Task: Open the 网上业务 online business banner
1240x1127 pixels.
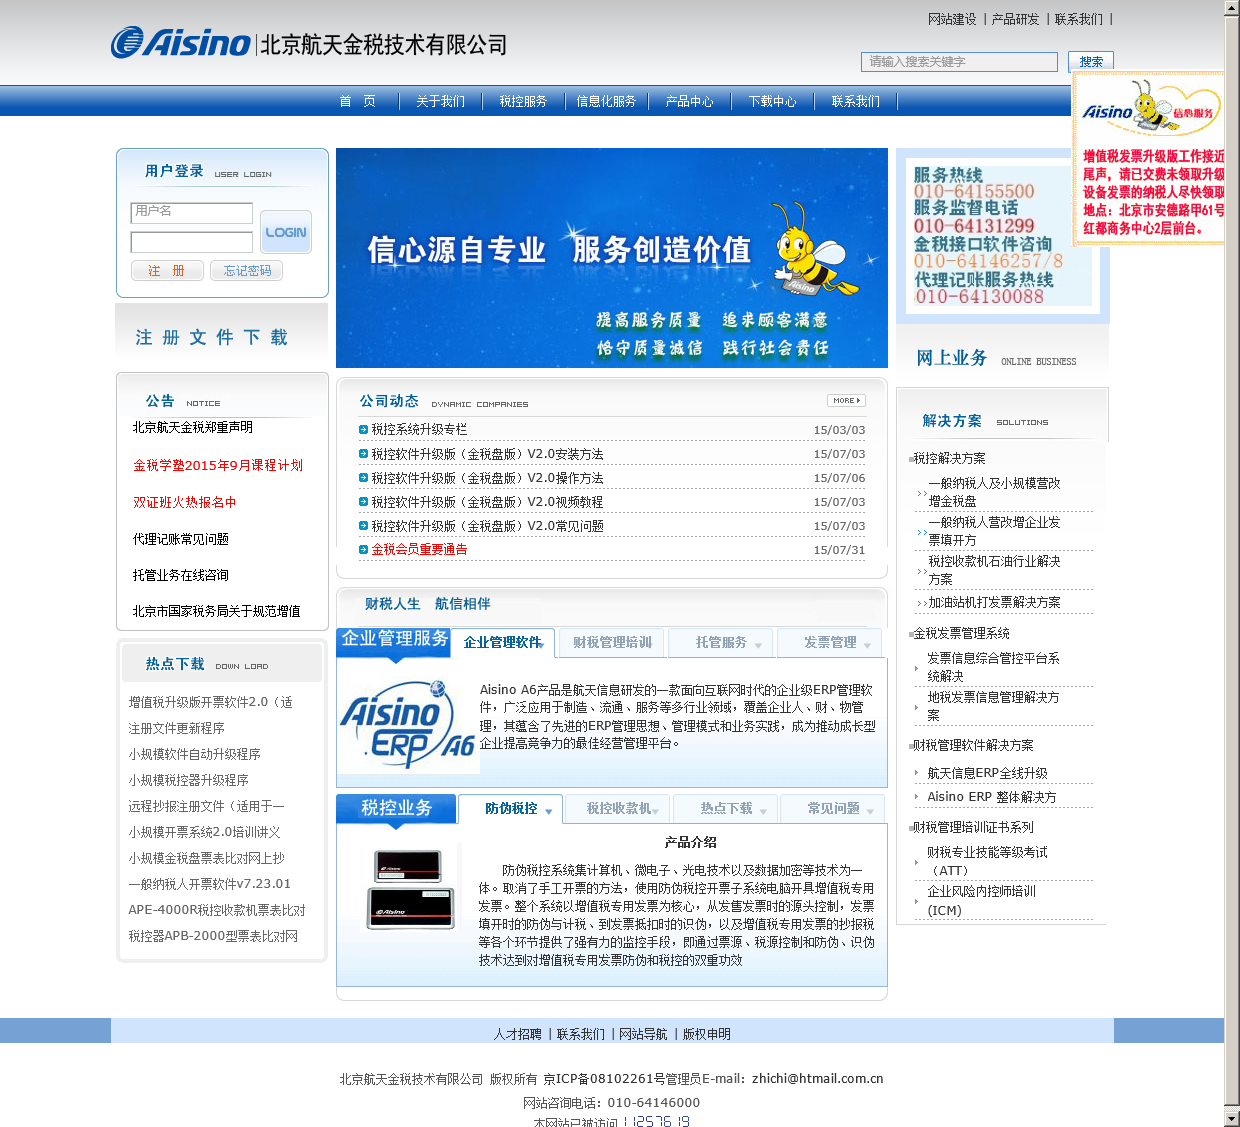Action: tap(1002, 357)
